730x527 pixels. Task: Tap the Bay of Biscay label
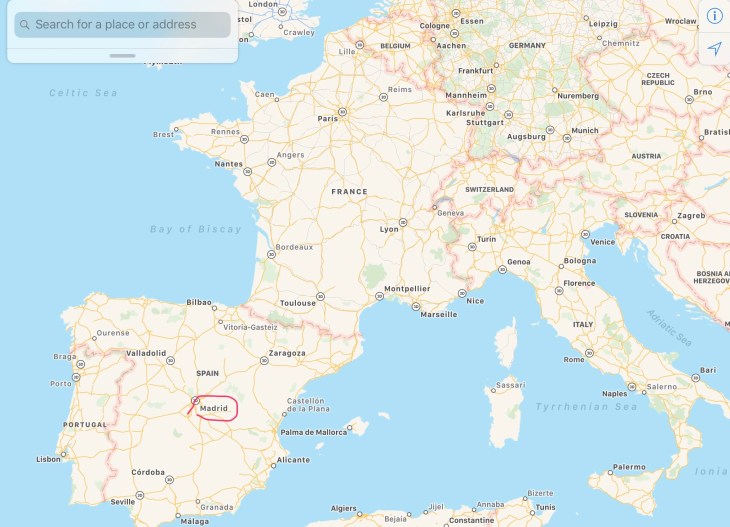(196, 229)
